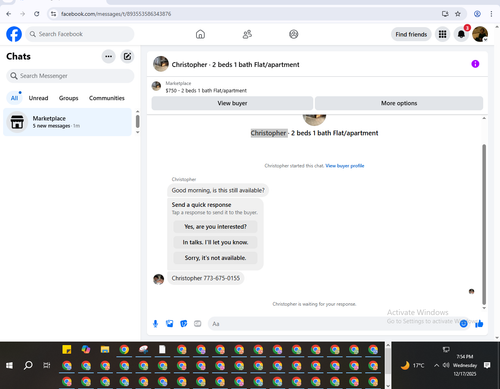500x389 pixels.
Task: Open Task View on the taskbar
Action: [47, 365]
